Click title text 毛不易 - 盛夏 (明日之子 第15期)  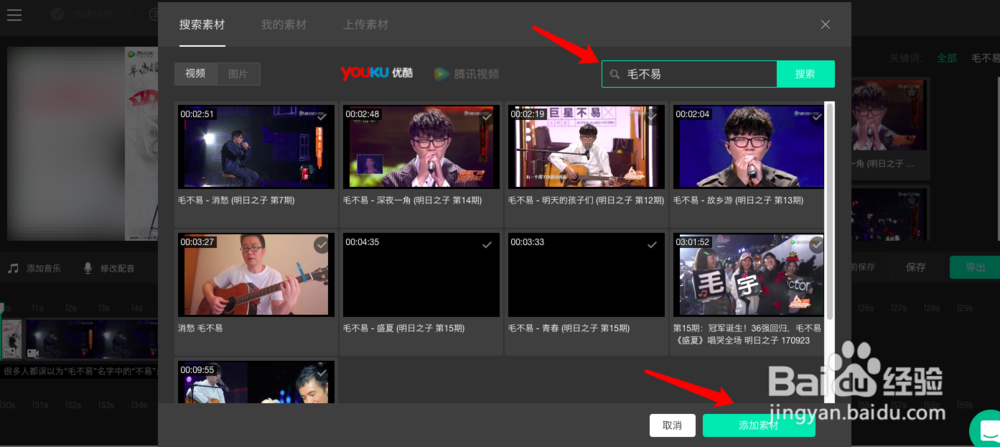coord(404,328)
